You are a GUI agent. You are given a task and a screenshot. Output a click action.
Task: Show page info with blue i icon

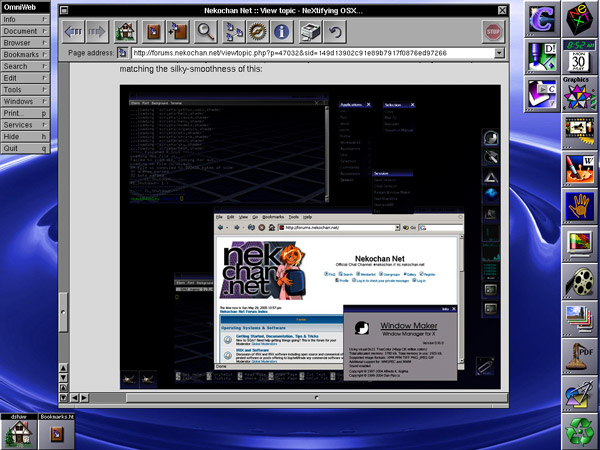[281, 31]
